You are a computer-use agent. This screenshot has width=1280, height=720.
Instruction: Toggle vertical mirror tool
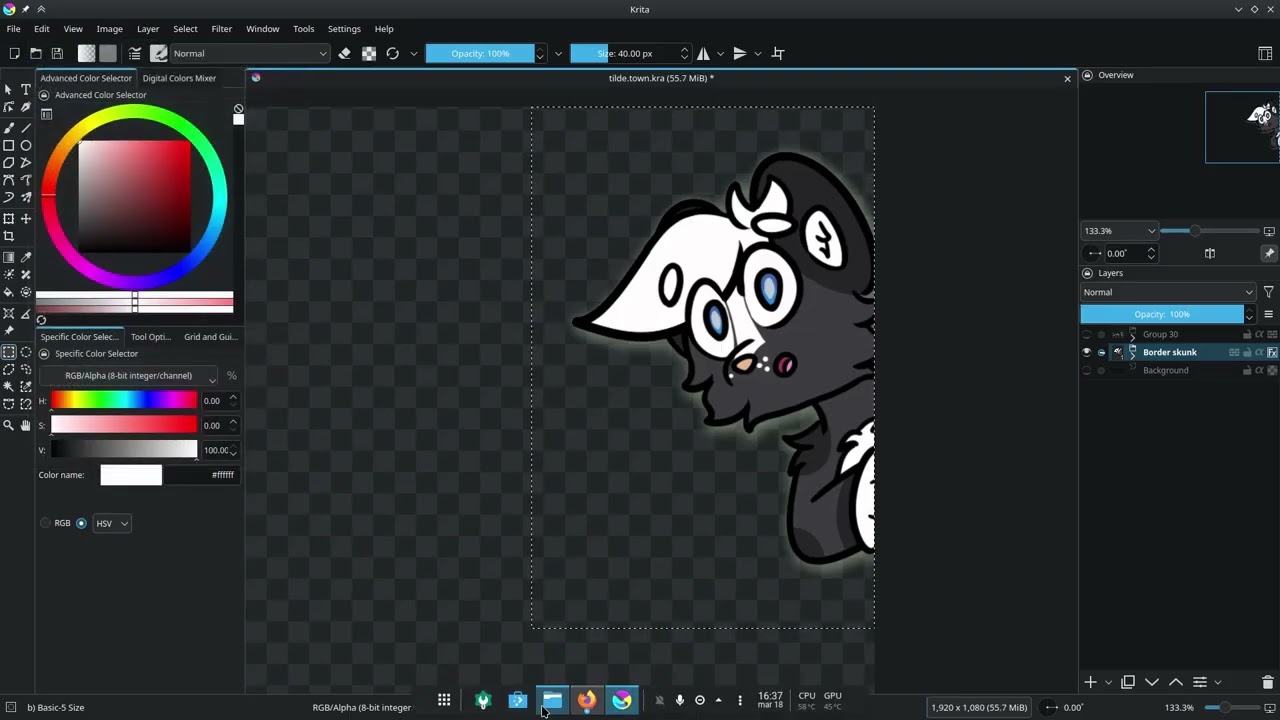point(740,53)
